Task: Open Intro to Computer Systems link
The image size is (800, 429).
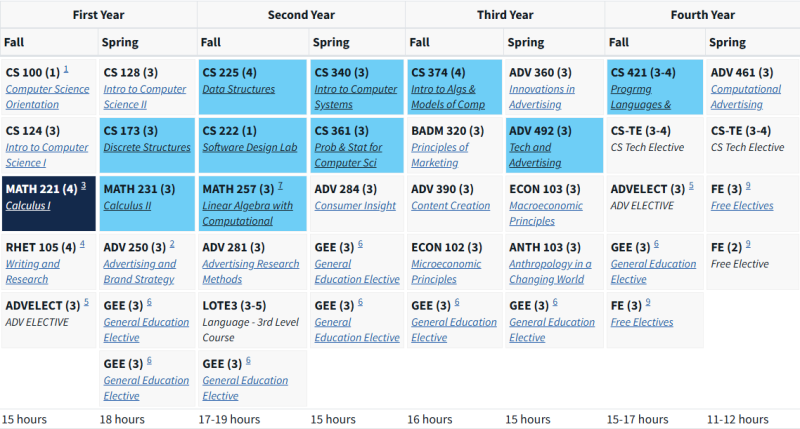Action: pyautogui.click(x=356, y=96)
